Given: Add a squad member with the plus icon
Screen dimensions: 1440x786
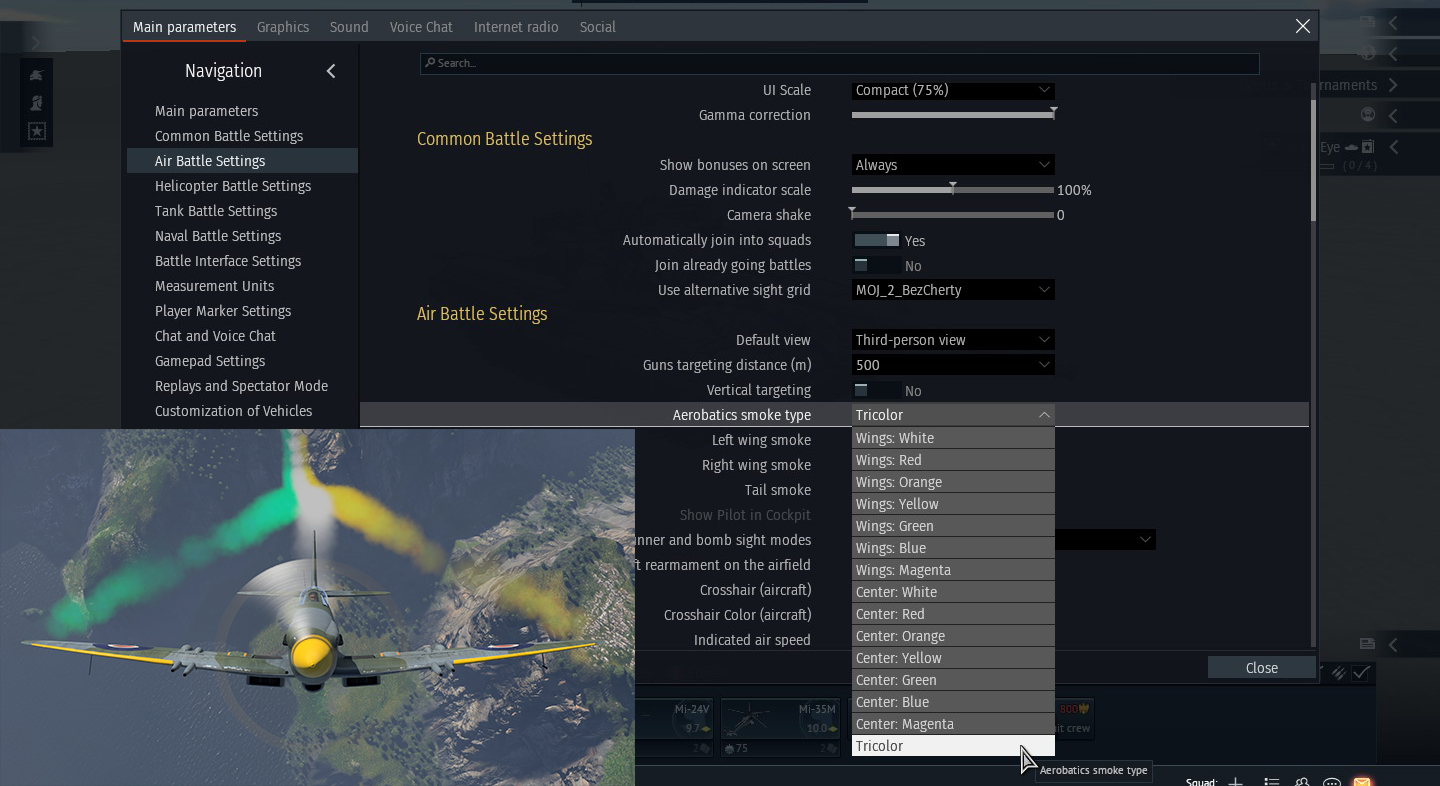Looking at the screenshot, I should (1236, 781).
